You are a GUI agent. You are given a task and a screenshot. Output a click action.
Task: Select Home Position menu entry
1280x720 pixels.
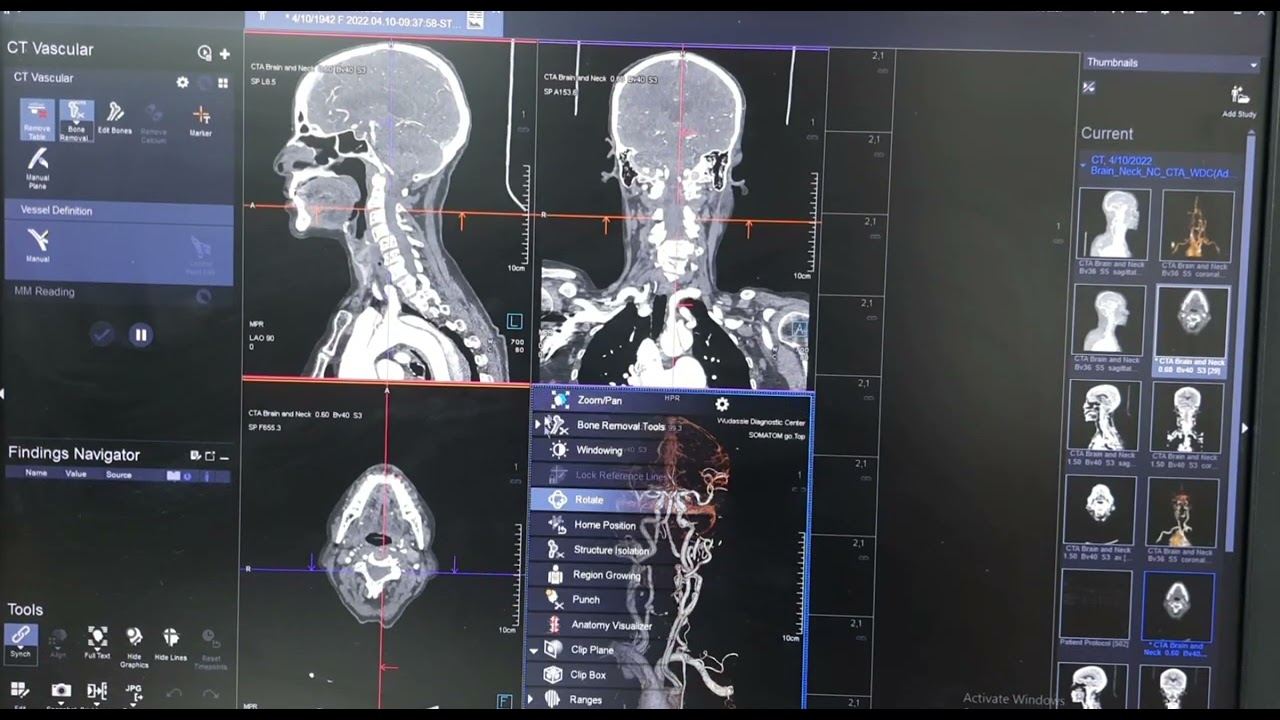coord(605,525)
